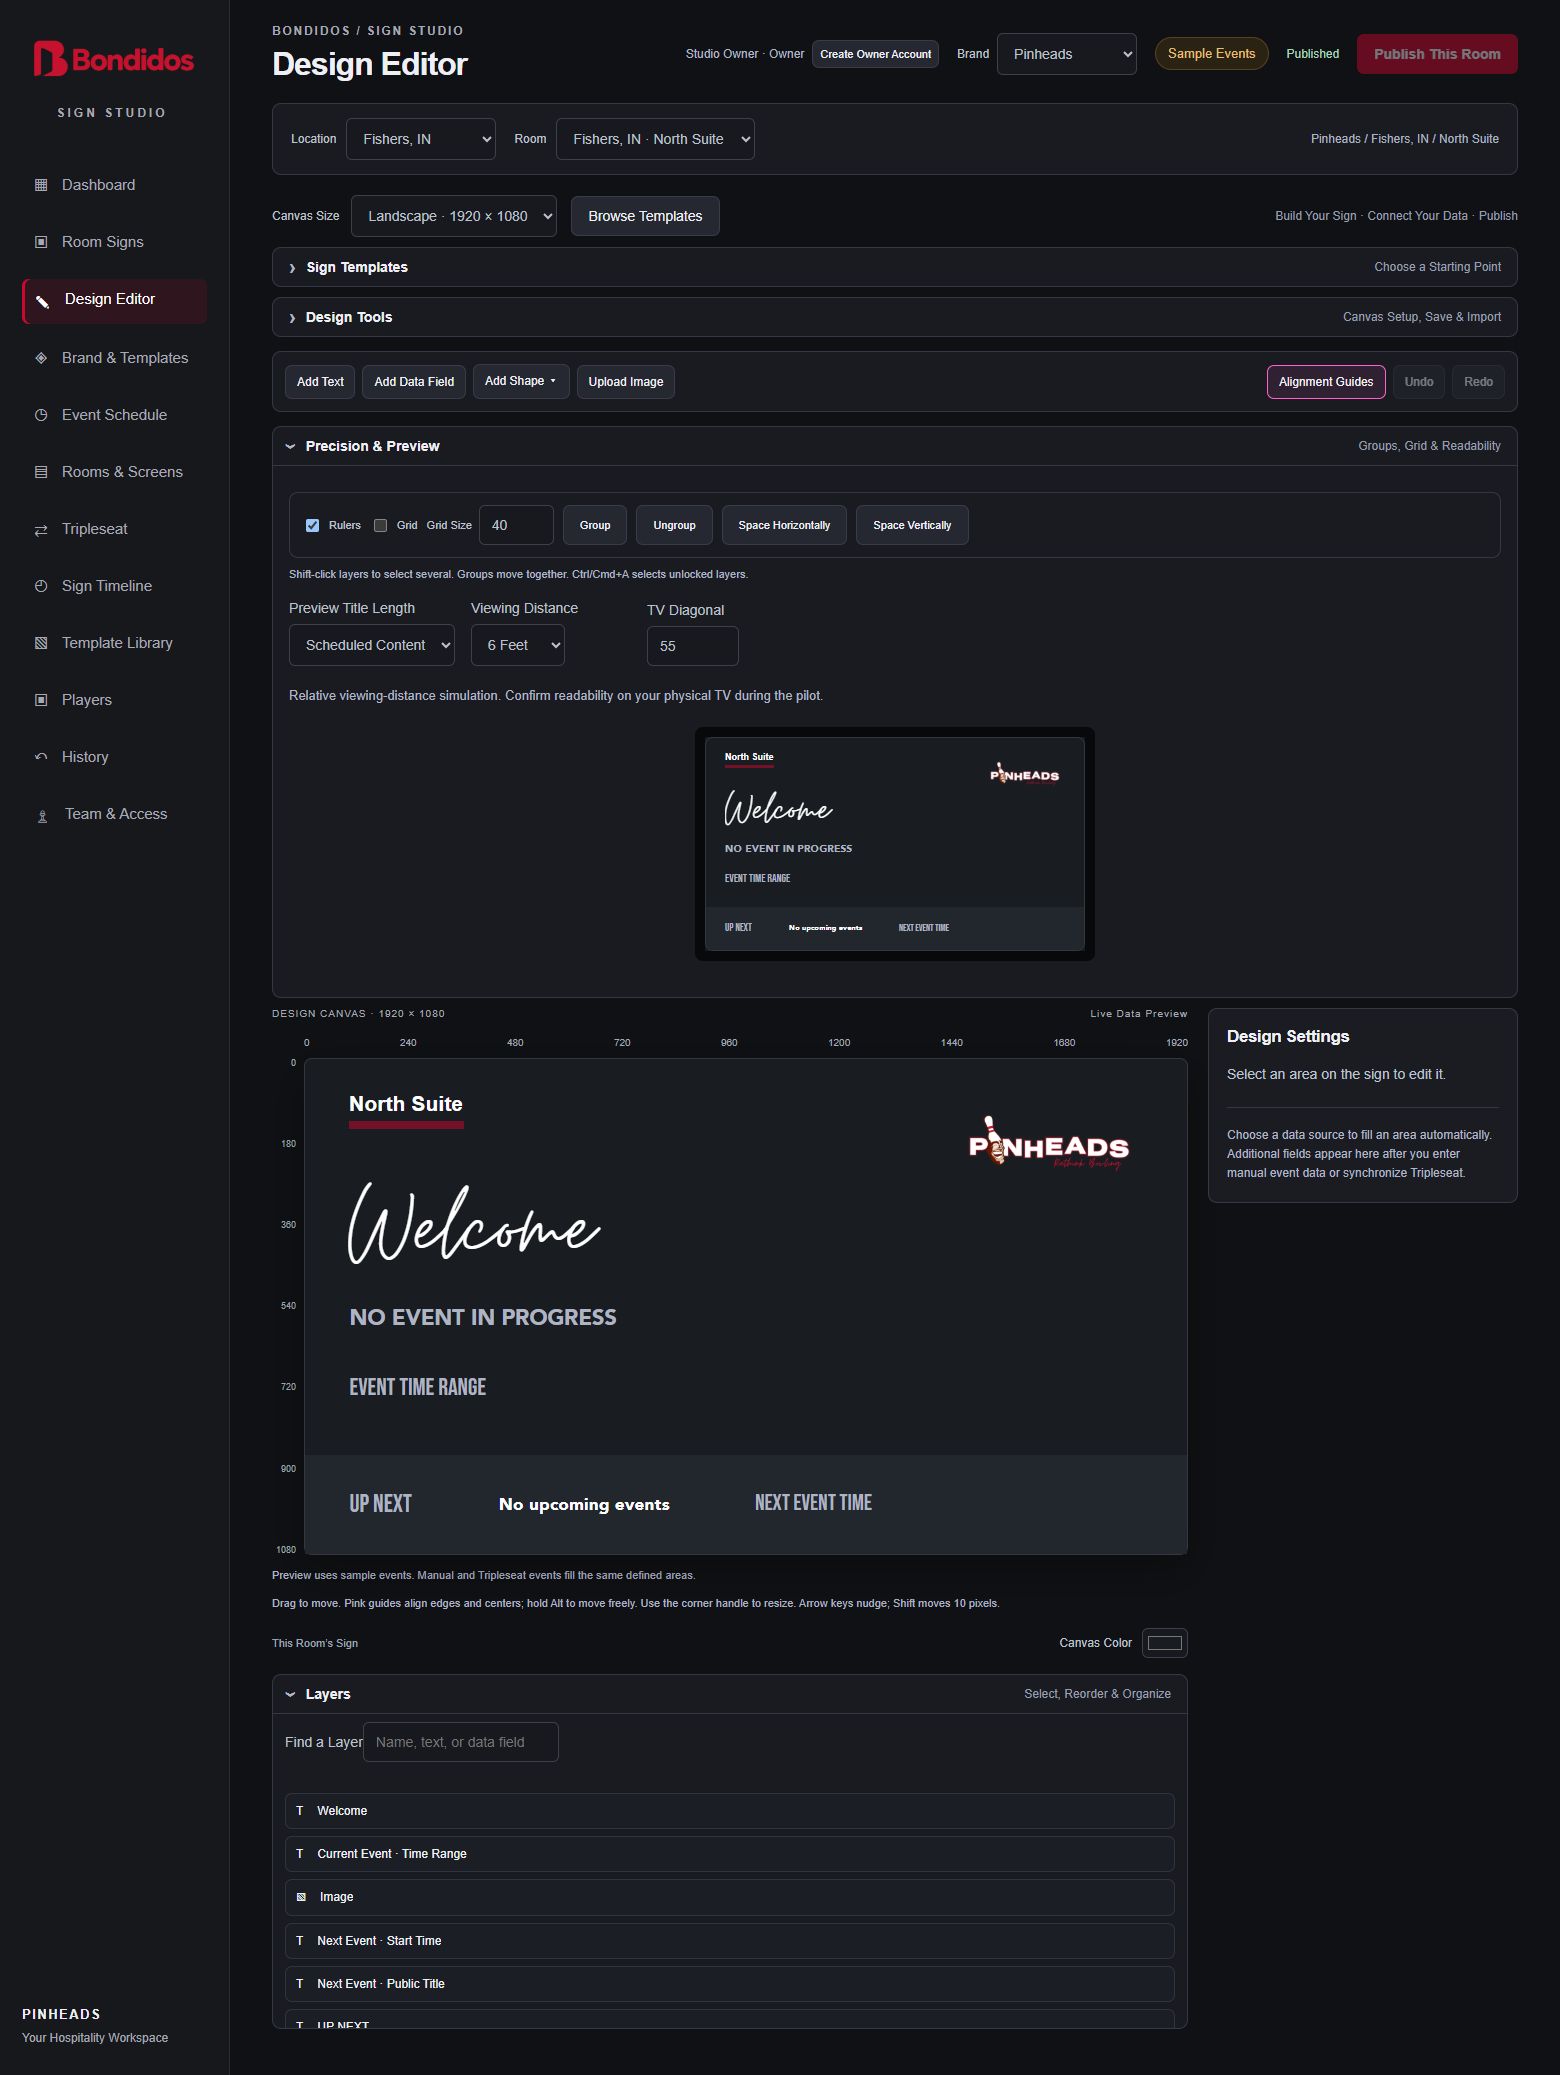This screenshot has height=2075, width=1560.
Task: Click the TV Diagonal input field
Action: pos(692,646)
